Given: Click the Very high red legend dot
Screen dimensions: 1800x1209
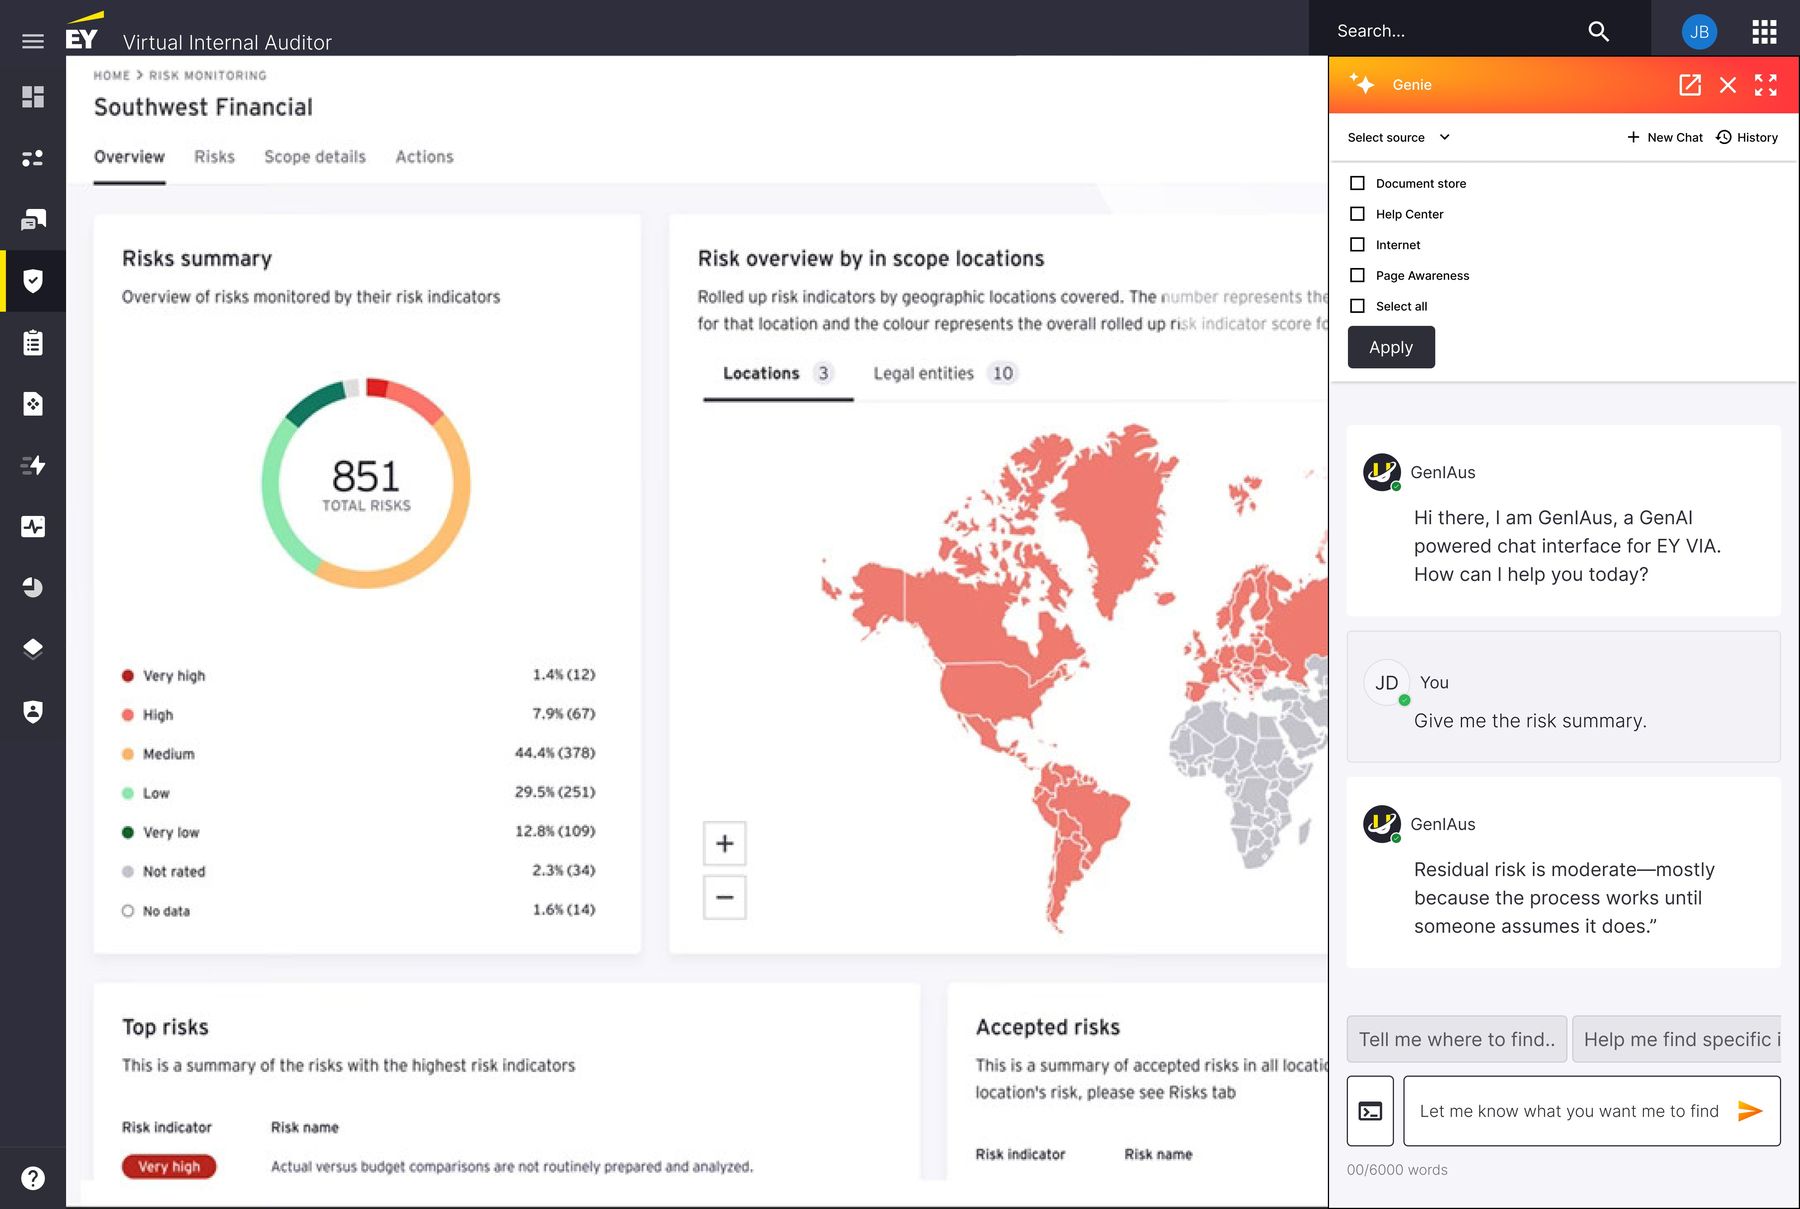Looking at the screenshot, I should (128, 676).
